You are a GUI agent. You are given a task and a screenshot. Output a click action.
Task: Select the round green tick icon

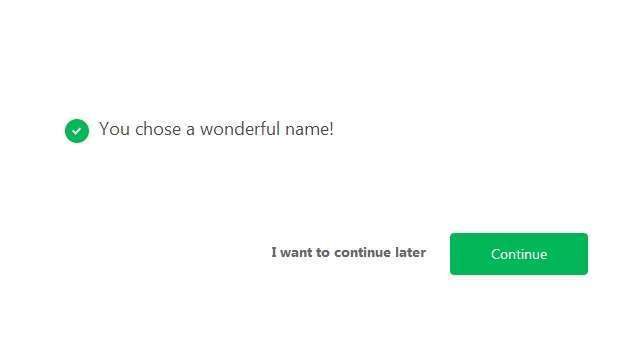[x=77, y=131]
